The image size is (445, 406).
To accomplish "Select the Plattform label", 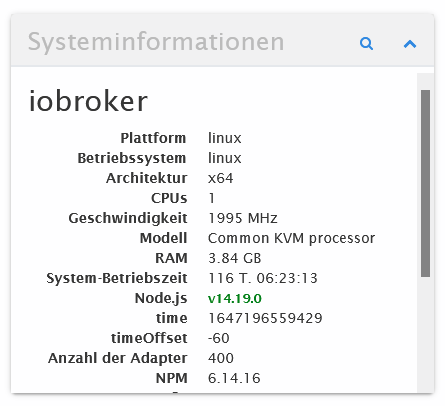I will coord(153,138).
